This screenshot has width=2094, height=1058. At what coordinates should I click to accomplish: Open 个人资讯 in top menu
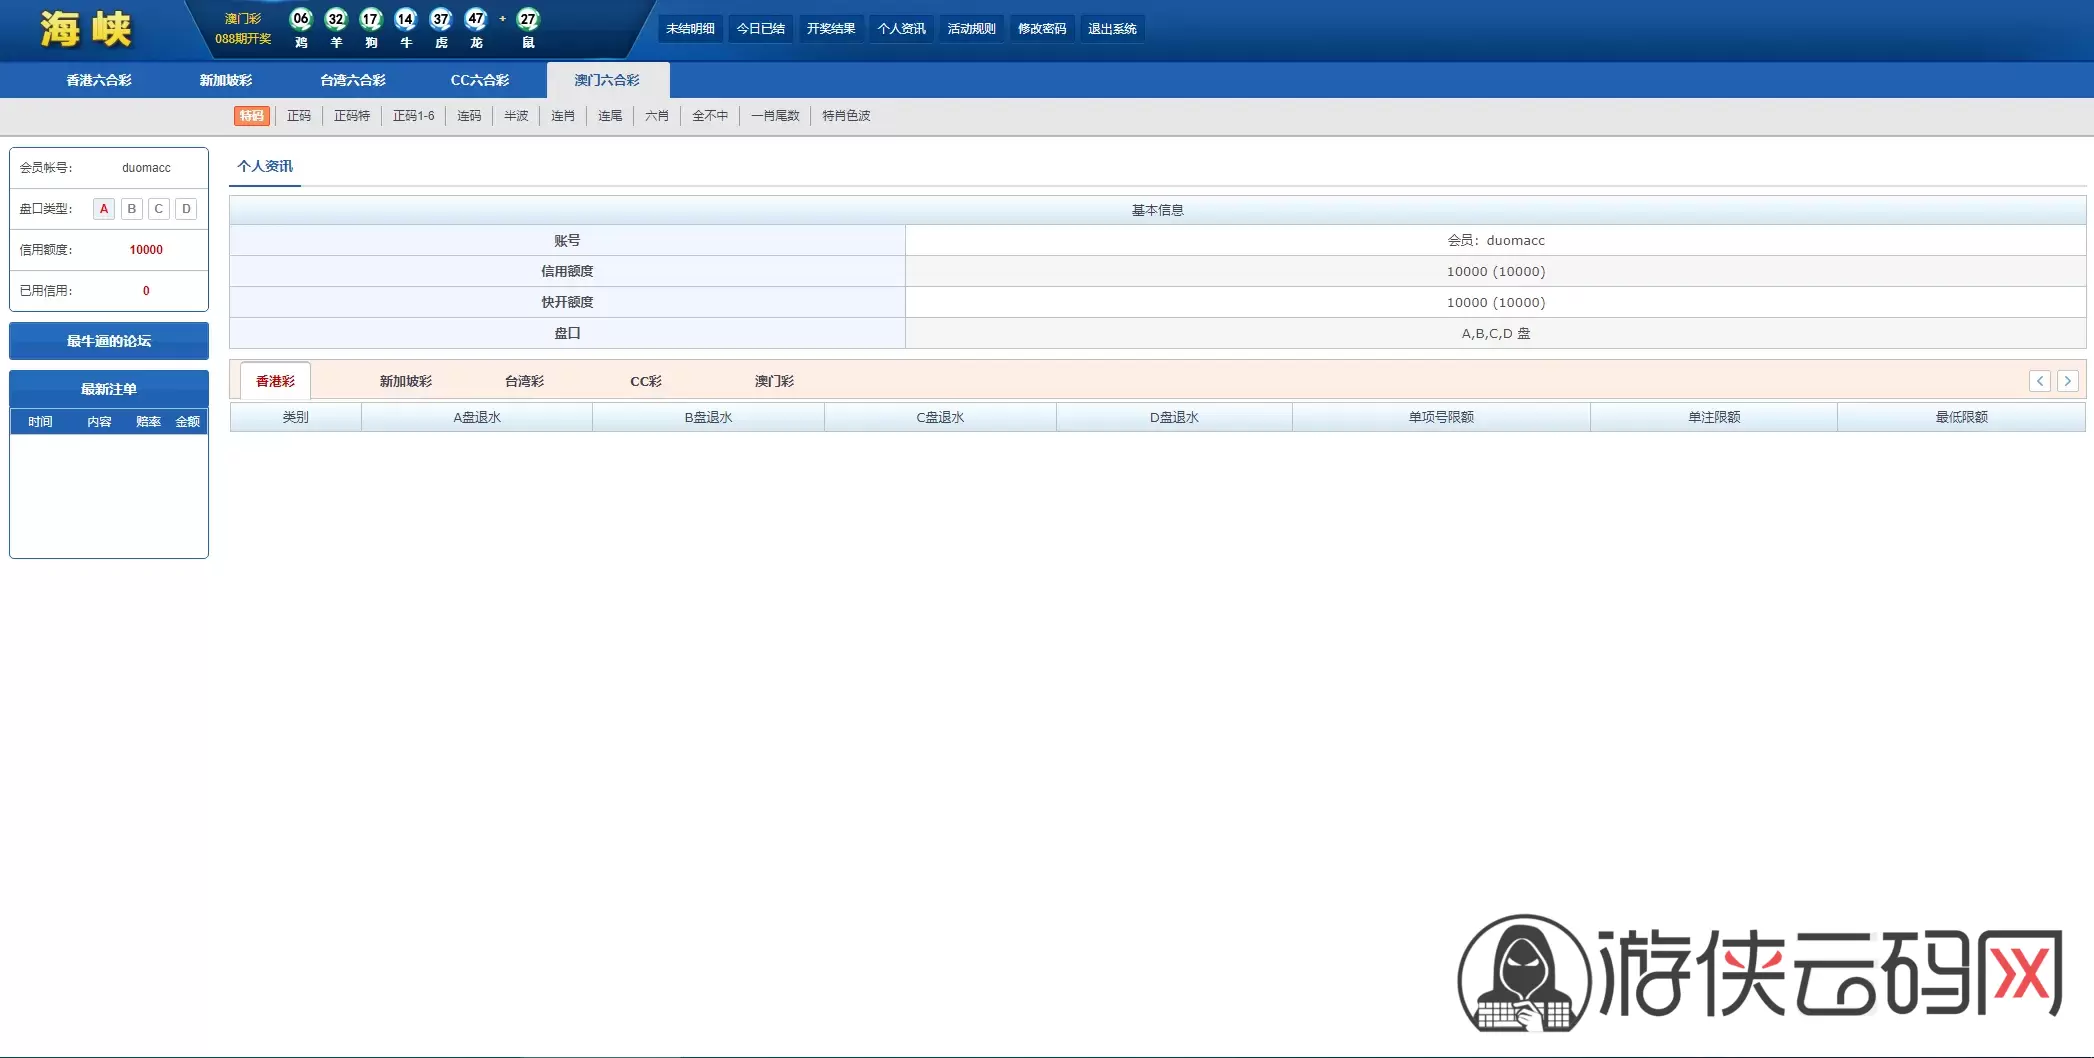(901, 29)
